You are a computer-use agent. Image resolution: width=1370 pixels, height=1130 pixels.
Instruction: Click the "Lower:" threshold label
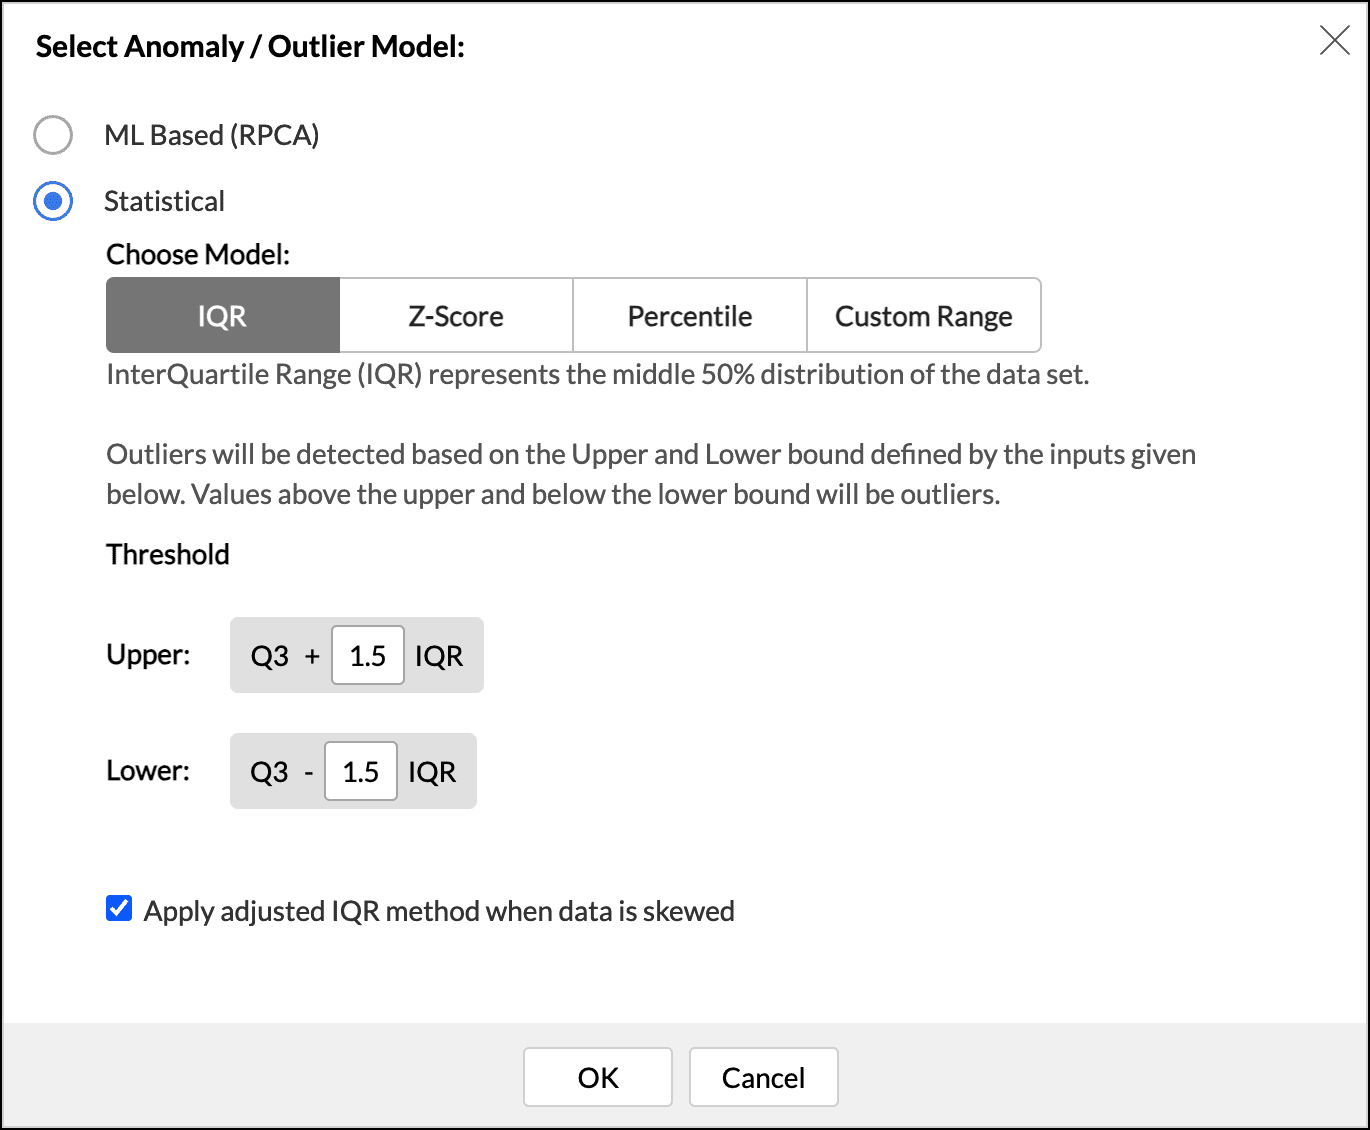click(x=148, y=771)
